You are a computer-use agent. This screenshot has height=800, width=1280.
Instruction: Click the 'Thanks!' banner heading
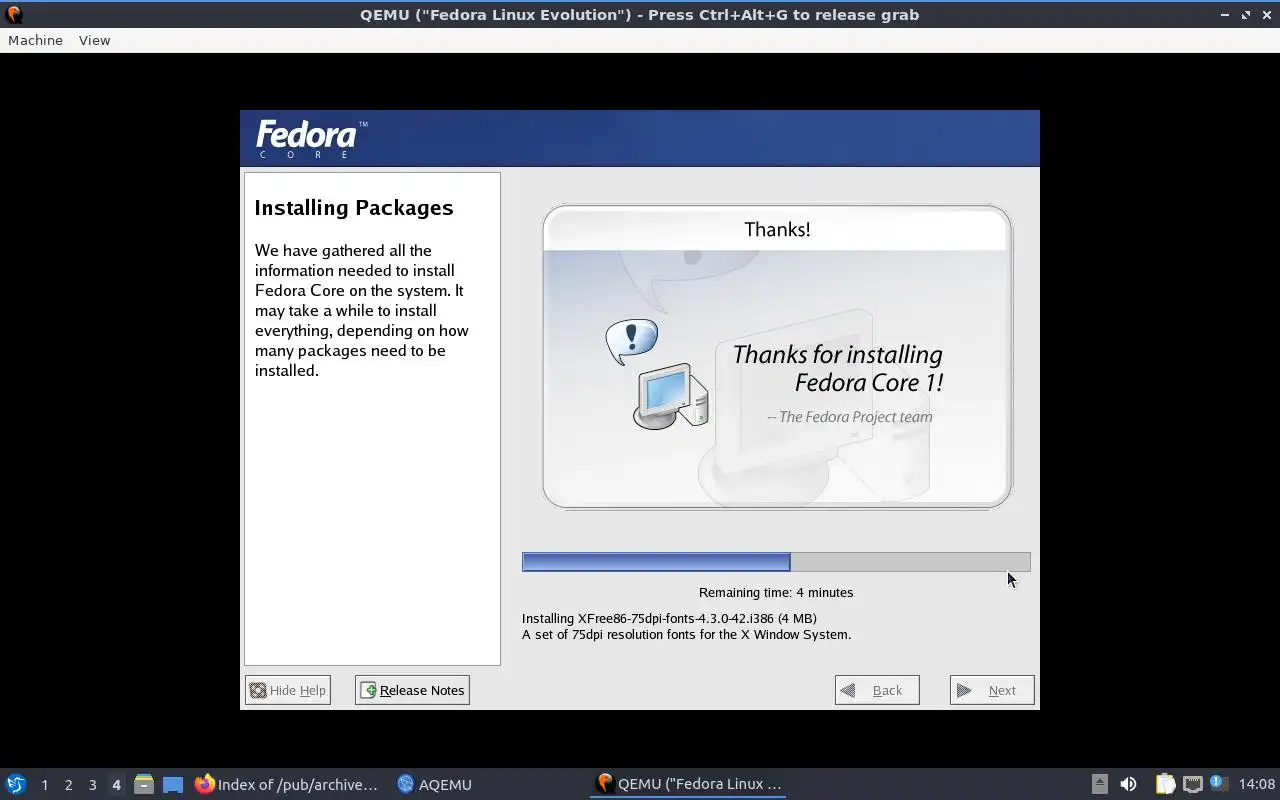777,229
